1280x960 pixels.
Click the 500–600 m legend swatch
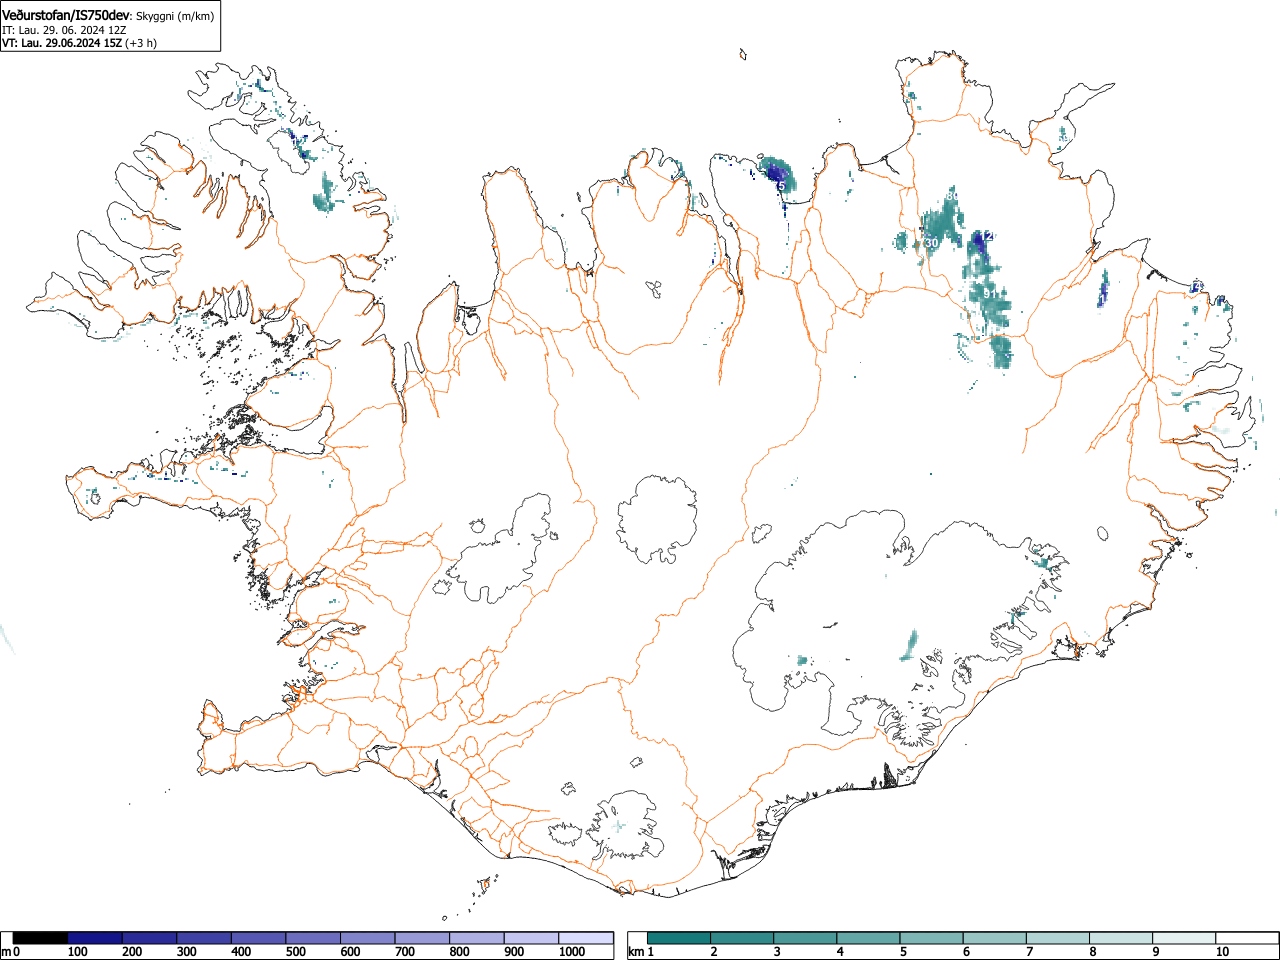tap(313, 938)
